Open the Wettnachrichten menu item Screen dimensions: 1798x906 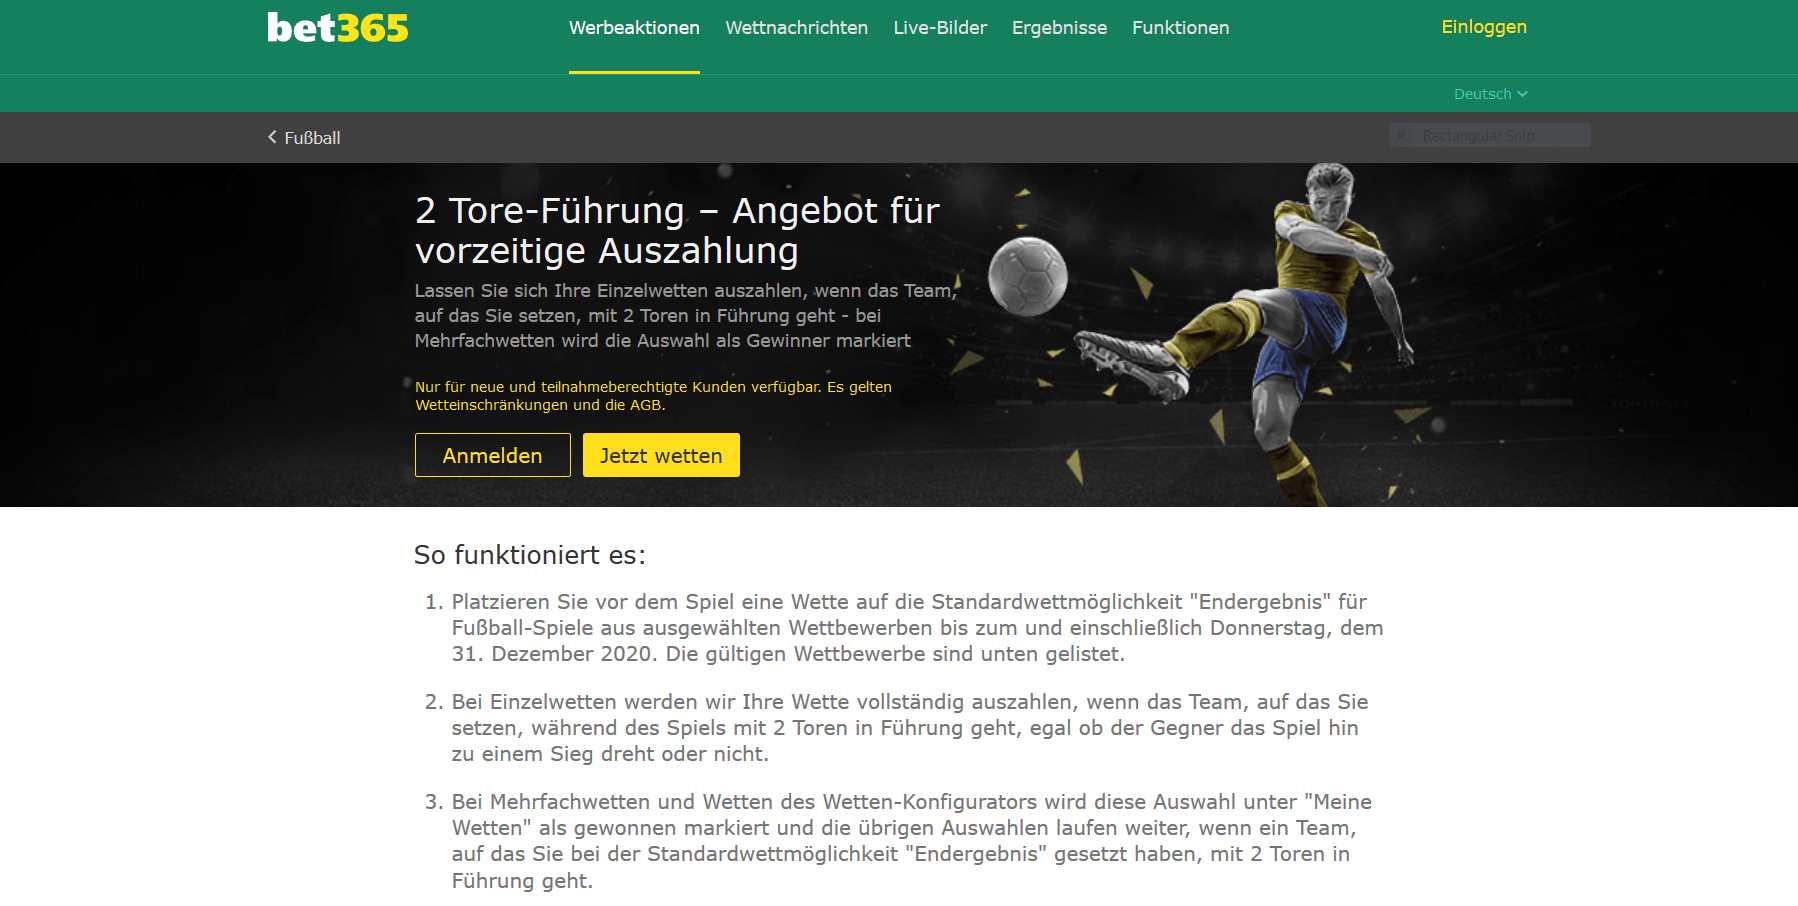coord(796,28)
